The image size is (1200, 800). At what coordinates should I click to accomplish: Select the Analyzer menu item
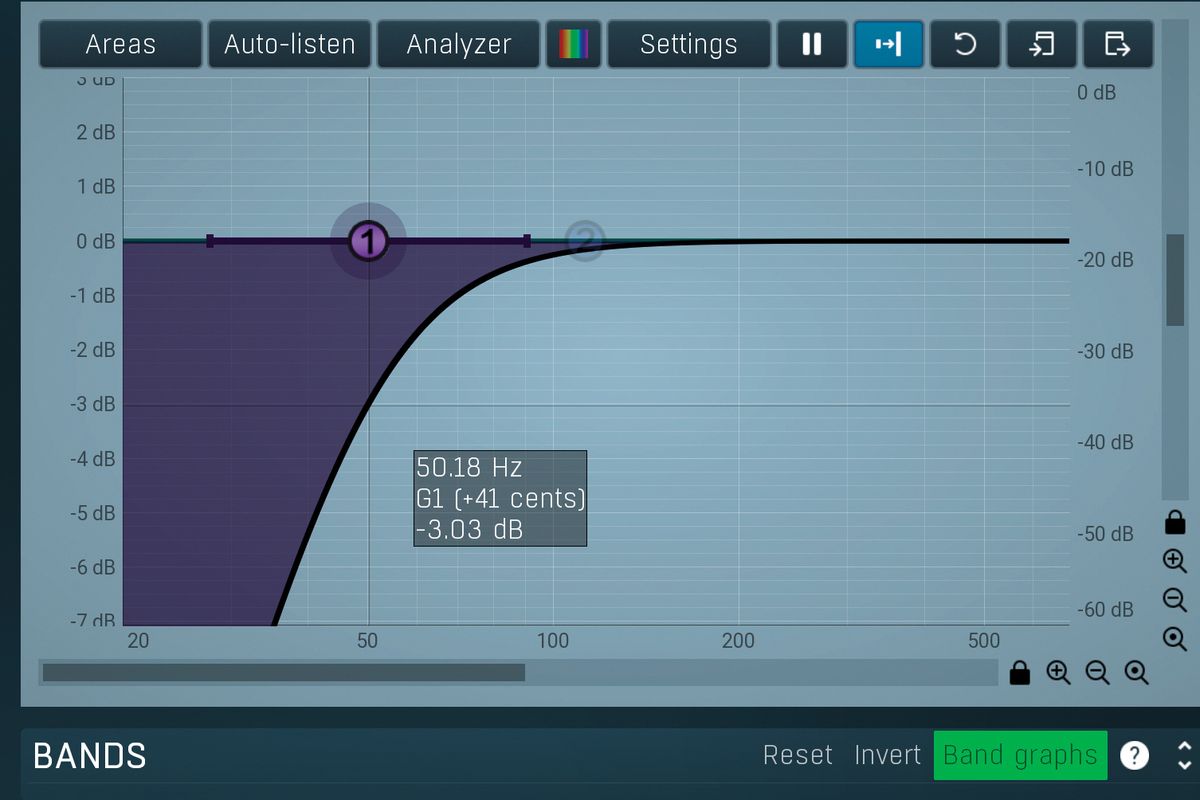[458, 44]
